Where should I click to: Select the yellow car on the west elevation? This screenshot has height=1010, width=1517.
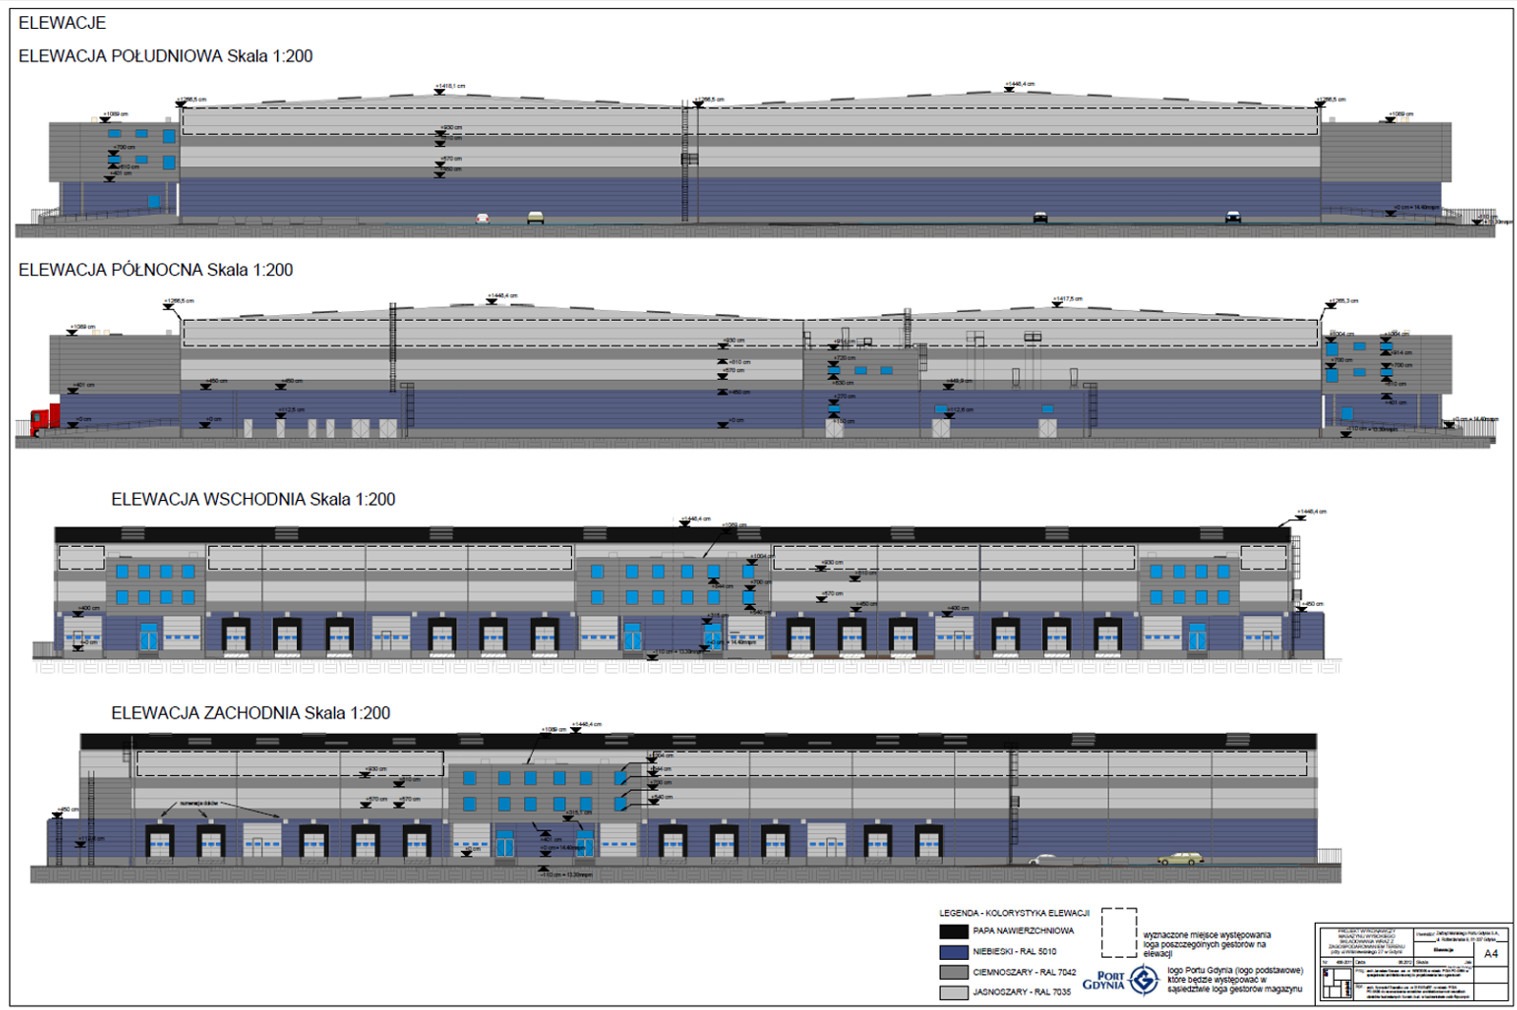(1180, 858)
